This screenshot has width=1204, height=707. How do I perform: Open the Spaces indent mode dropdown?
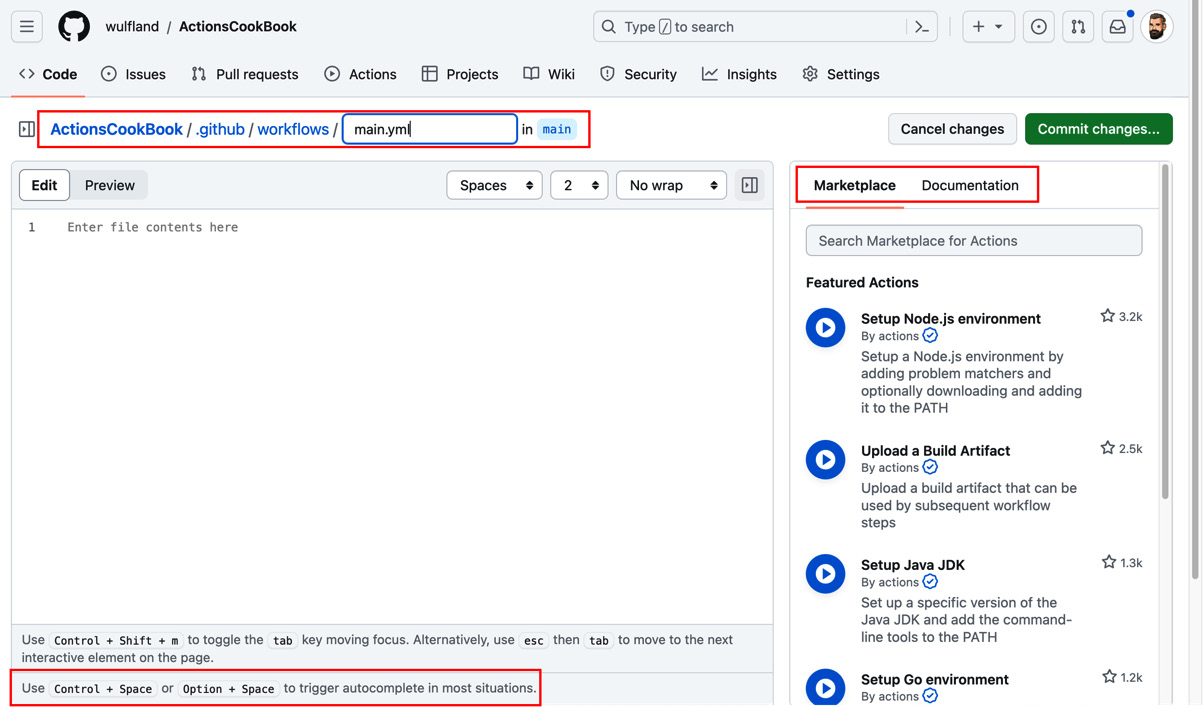tap(494, 185)
